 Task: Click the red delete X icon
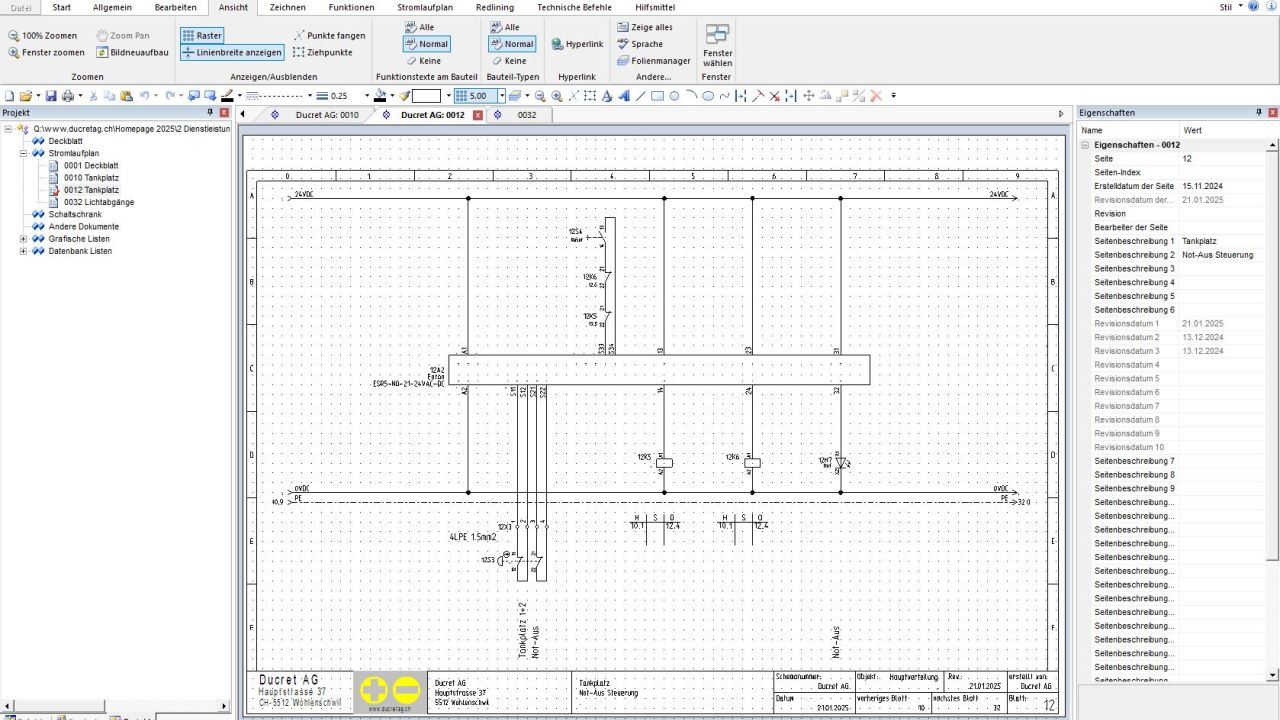coord(876,96)
